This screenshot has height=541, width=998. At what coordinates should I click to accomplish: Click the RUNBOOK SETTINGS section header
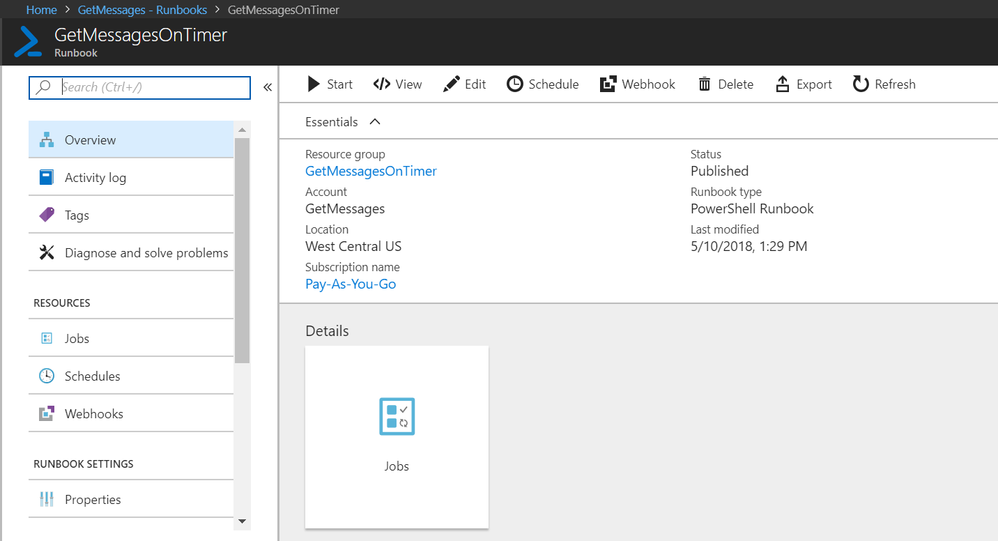(83, 464)
